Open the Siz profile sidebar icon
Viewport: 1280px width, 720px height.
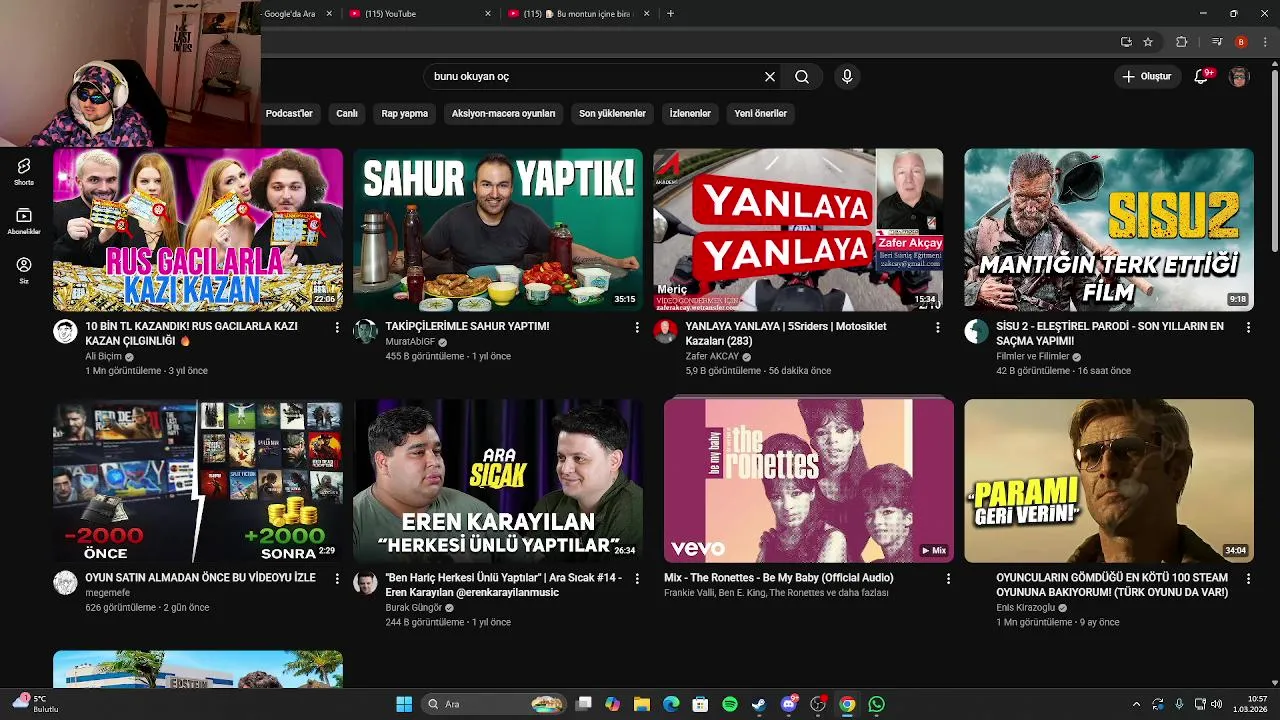[x=24, y=270]
